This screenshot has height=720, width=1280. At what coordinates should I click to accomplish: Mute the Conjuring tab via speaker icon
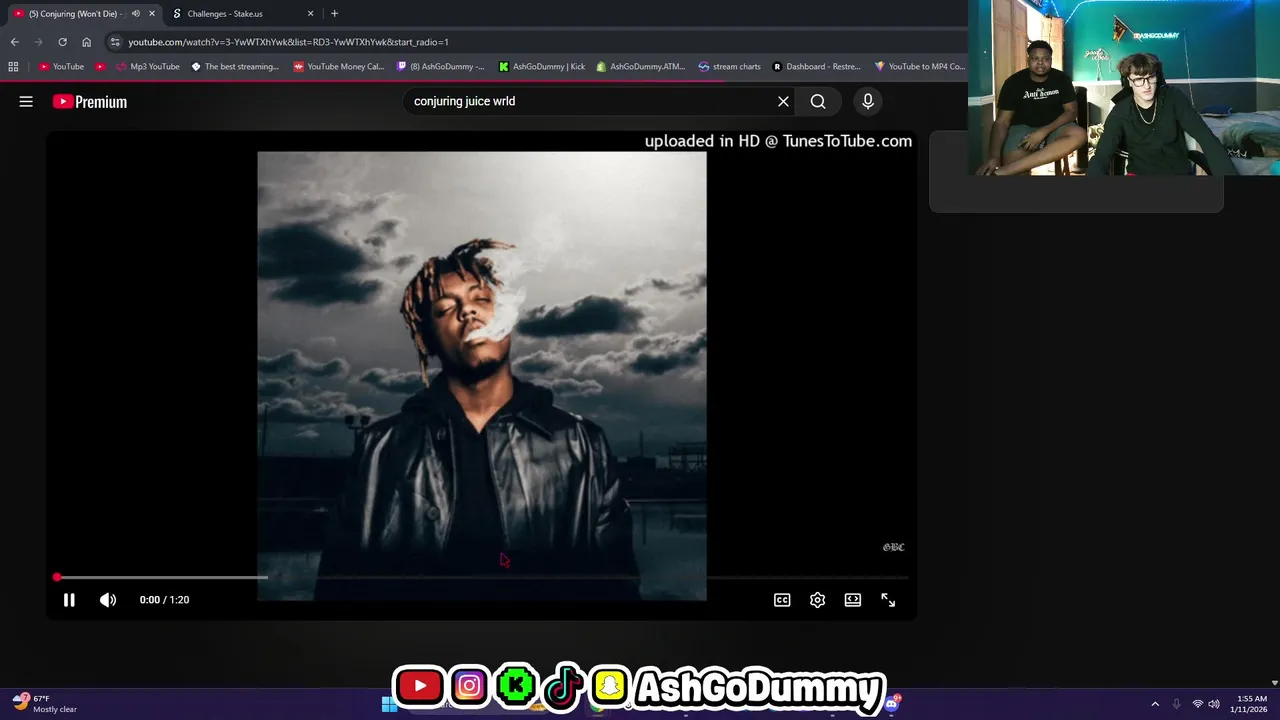(136, 14)
